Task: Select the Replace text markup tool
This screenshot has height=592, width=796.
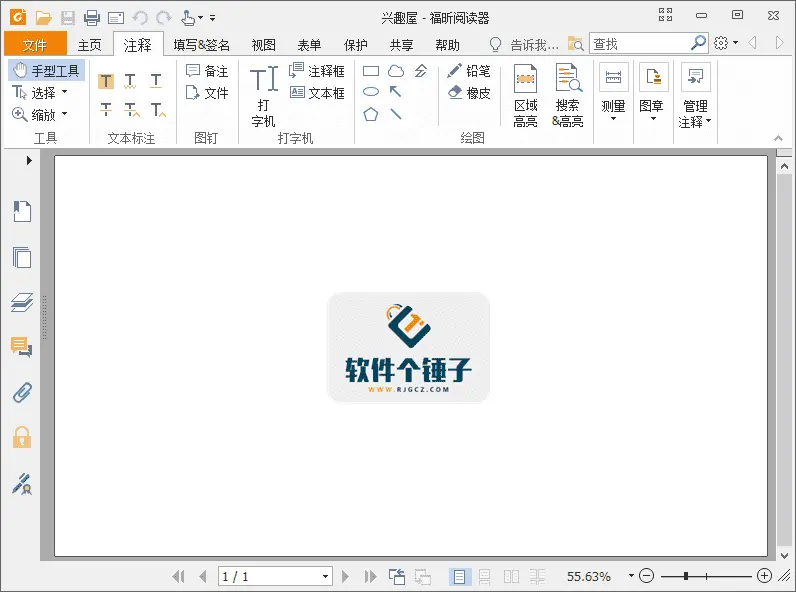Action: point(131,110)
